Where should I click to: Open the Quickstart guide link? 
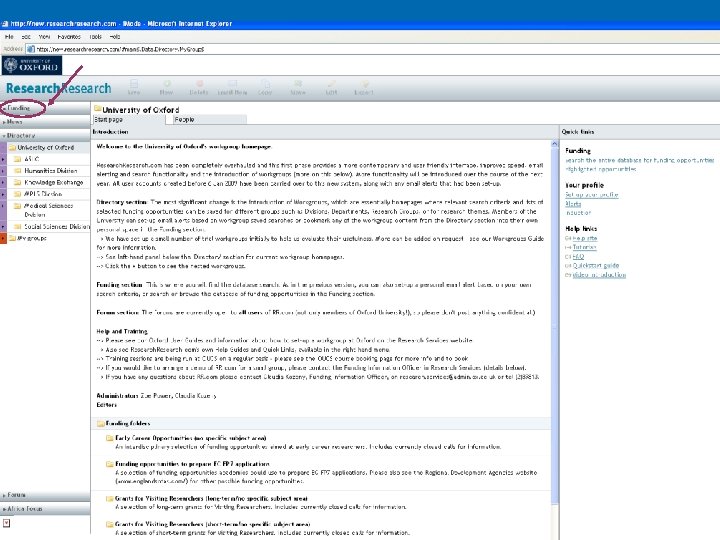pos(596,265)
